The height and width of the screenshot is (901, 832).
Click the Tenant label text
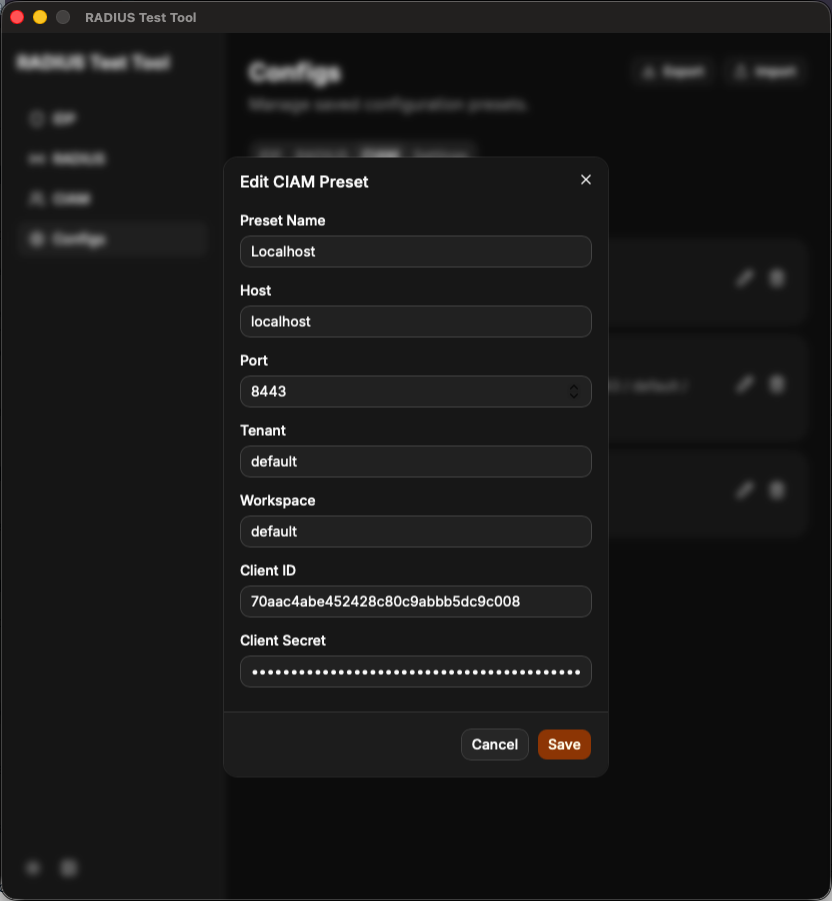pos(263,431)
